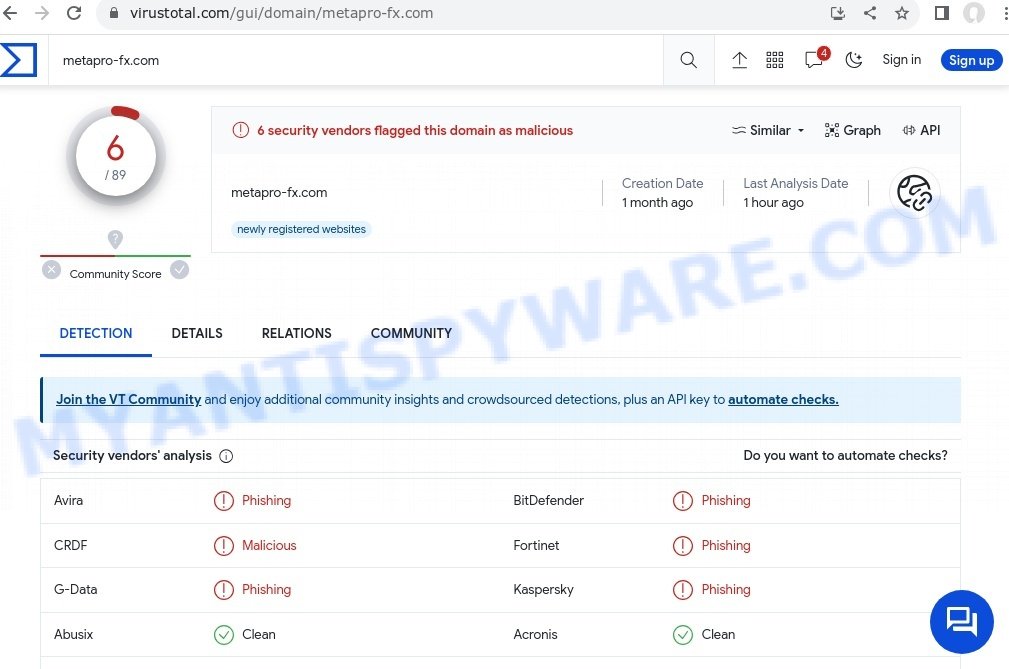Image resolution: width=1009 pixels, height=669 pixels.
Task: Click Fortinet Phishing warning icon
Action: click(683, 545)
